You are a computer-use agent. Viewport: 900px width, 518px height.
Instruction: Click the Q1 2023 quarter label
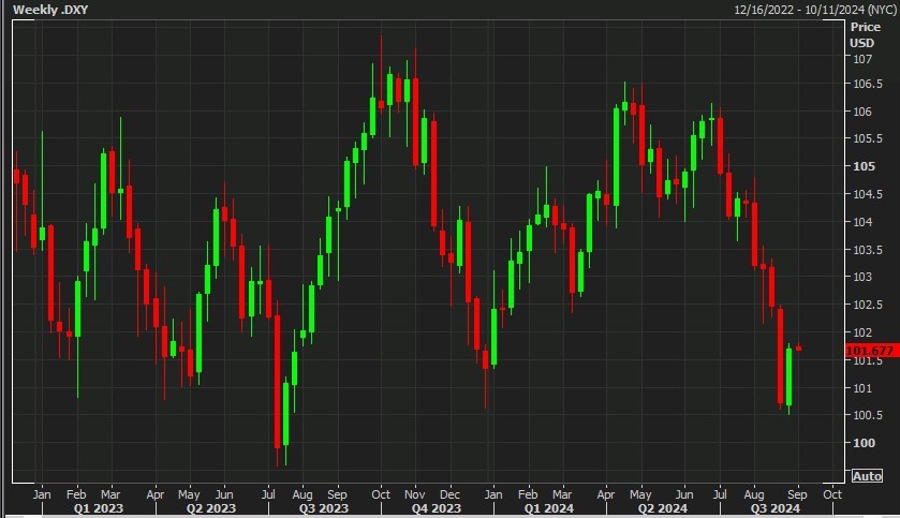pos(98,509)
